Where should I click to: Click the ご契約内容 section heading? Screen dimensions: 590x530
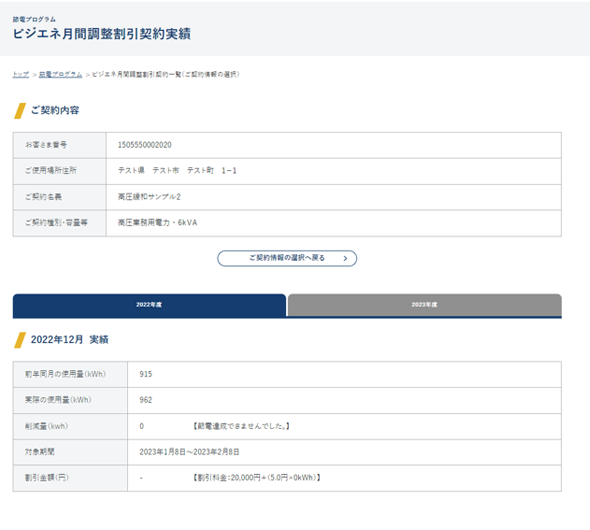click(x=55, y=110)
